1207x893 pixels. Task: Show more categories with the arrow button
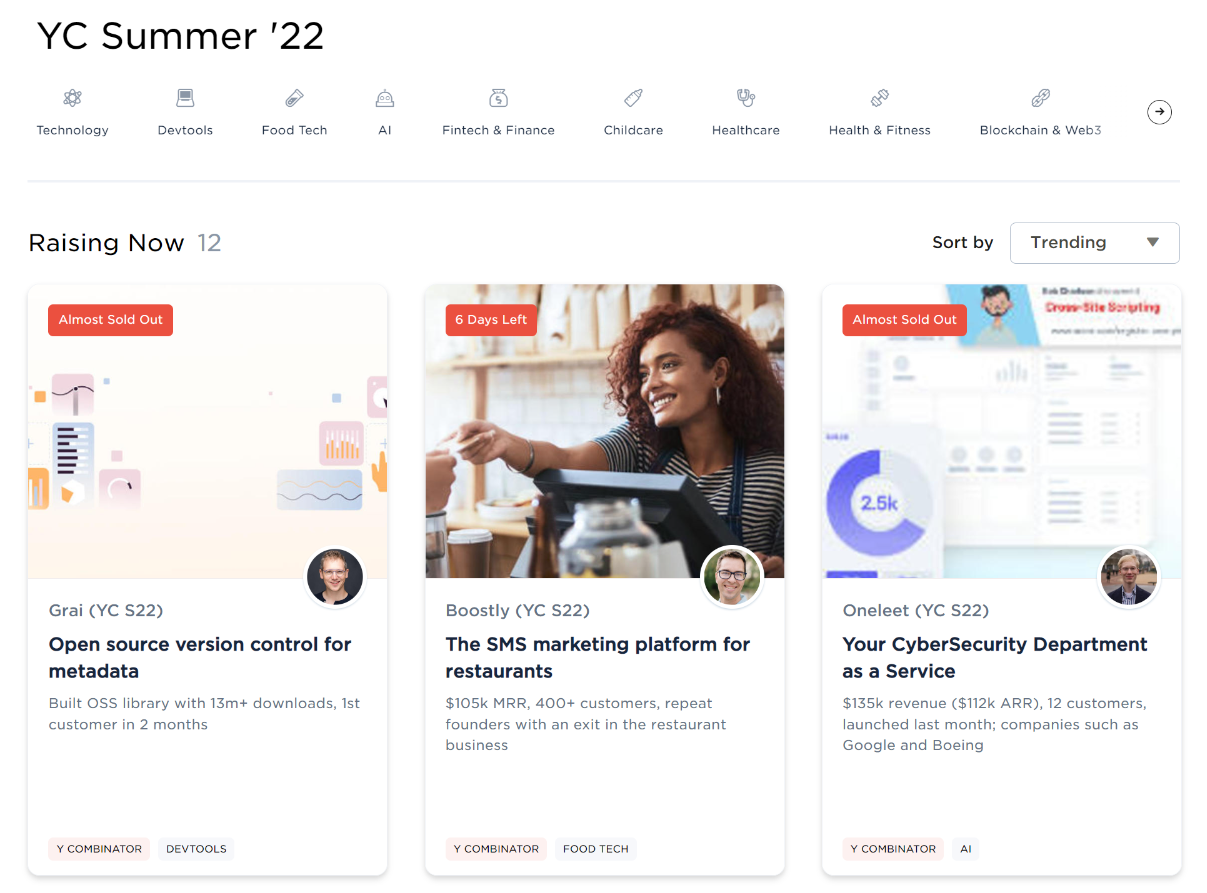1159,112
